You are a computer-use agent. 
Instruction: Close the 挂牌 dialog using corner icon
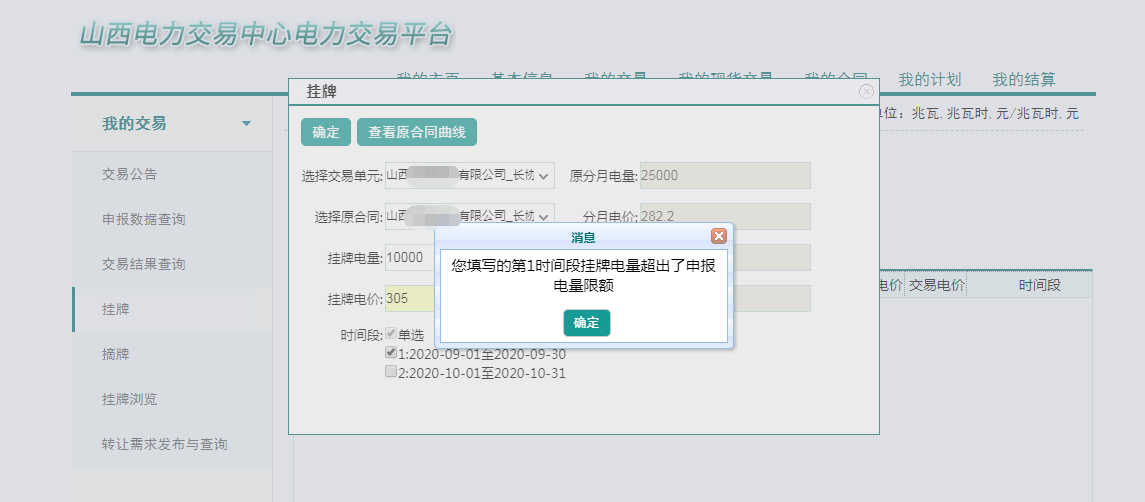click(x=866, y=91)
